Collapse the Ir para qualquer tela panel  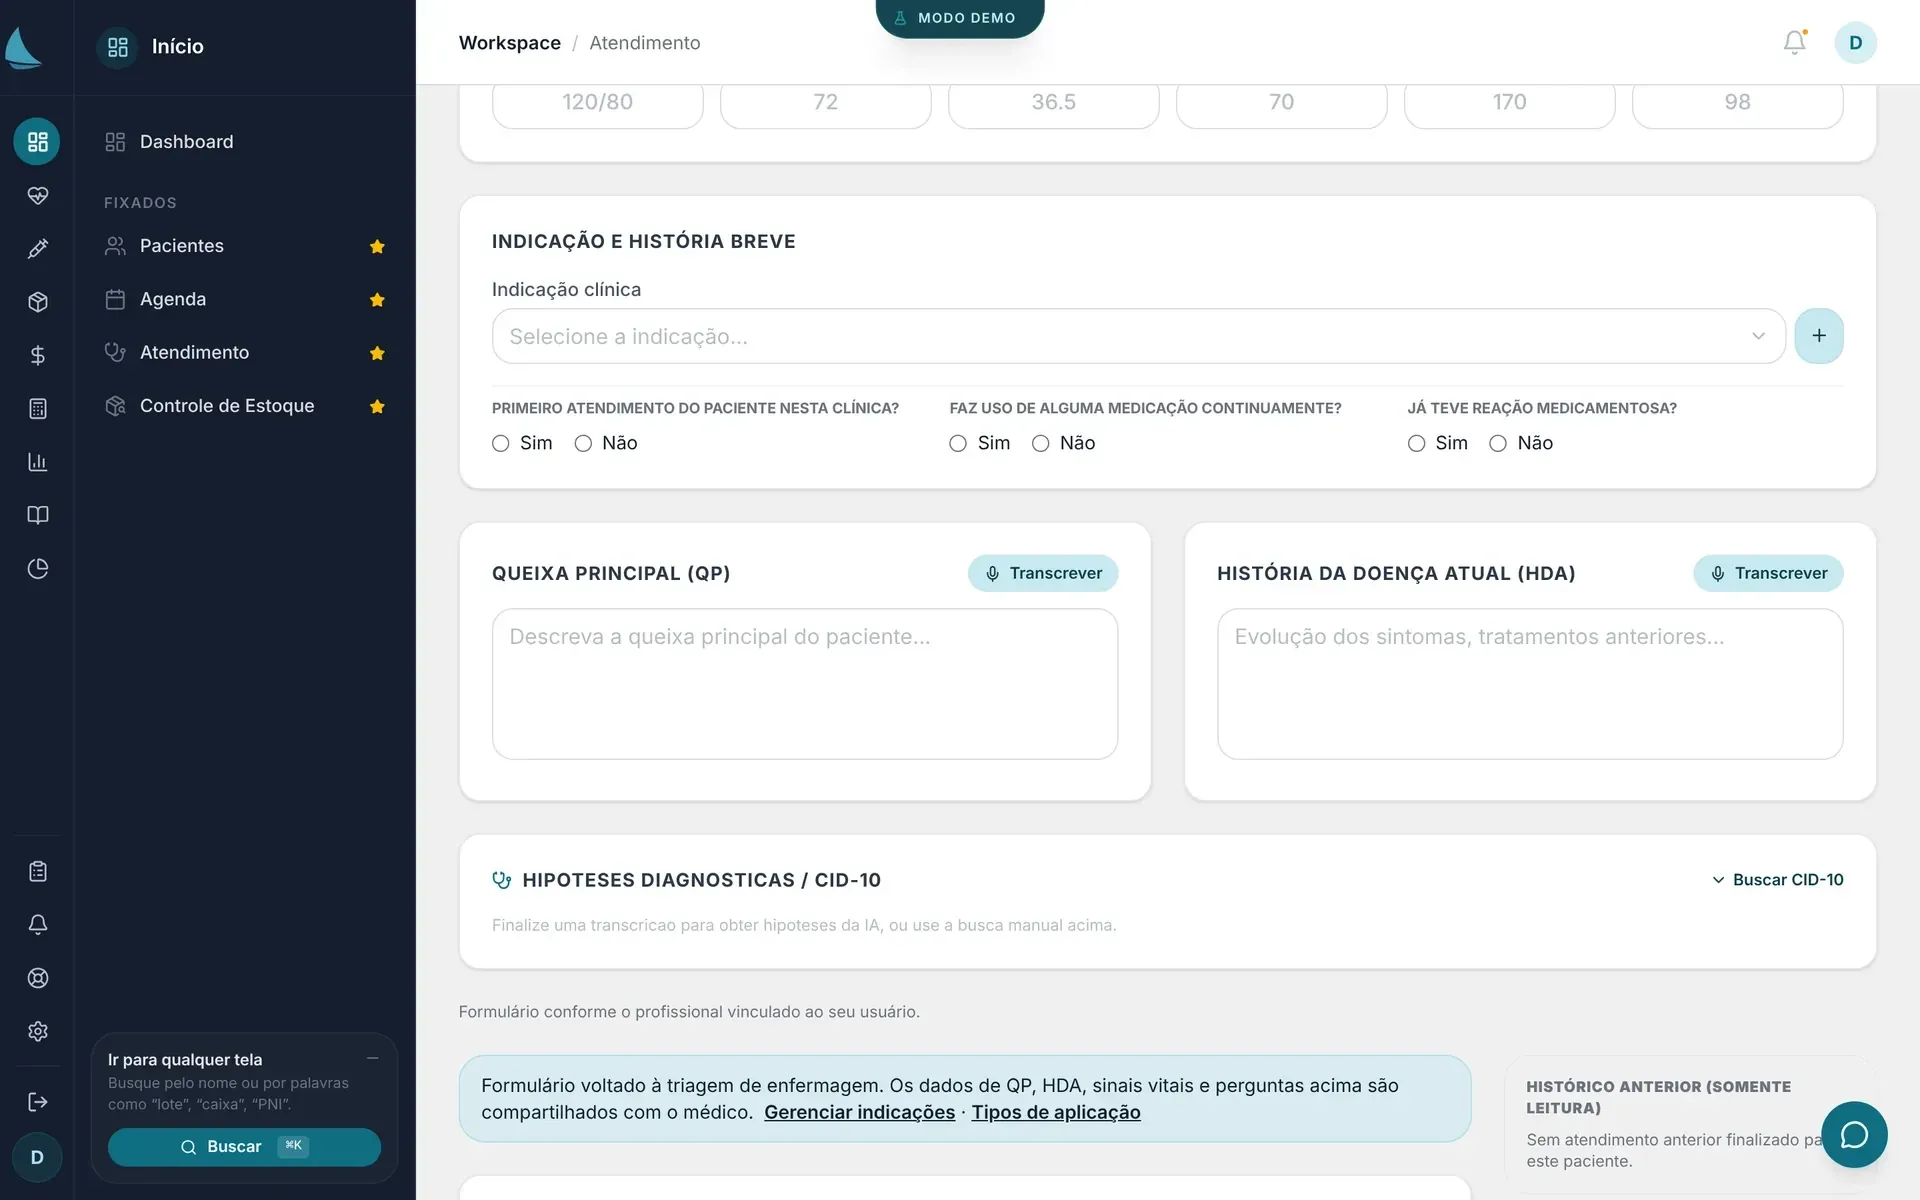pyautogui.click(x=372, y=1058)
